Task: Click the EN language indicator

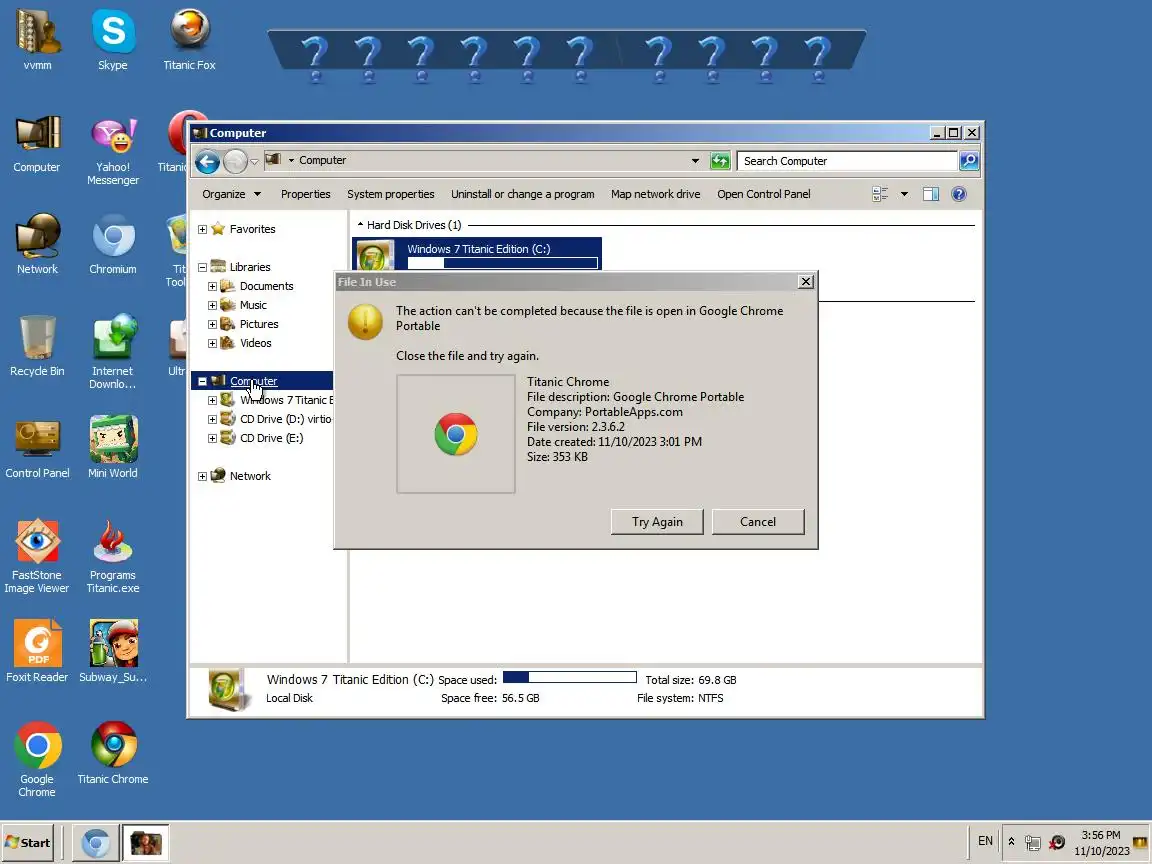Action: 985,841
